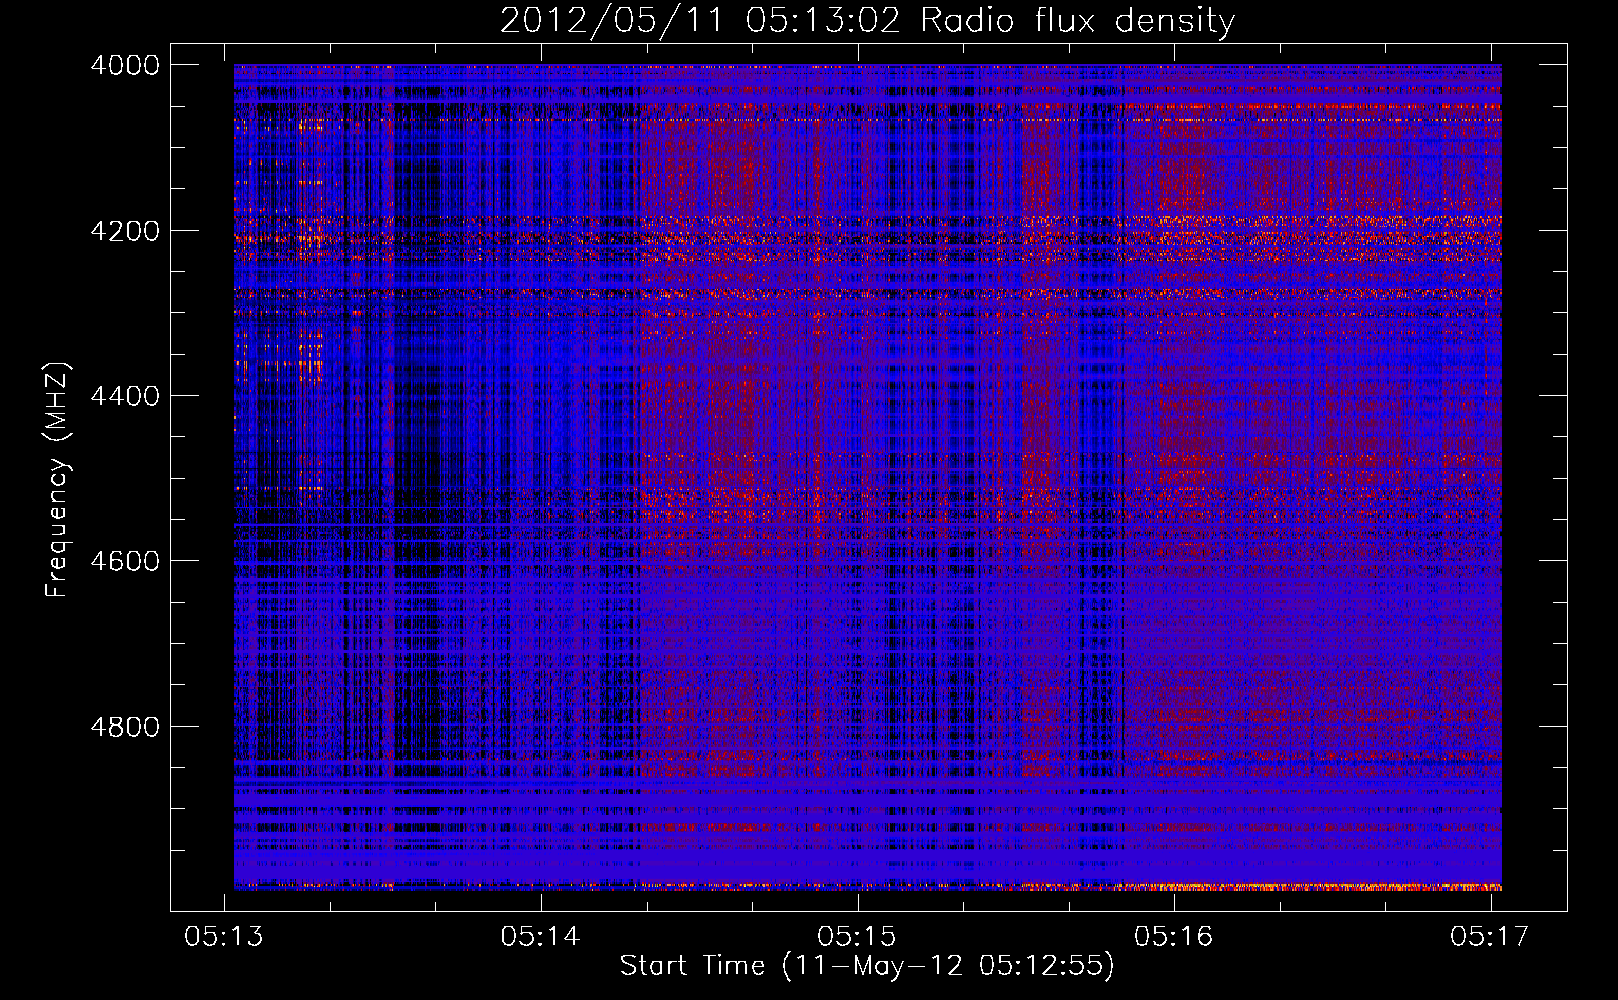Click the 05:14 time tick label
Screen dimensions: 1618x1000
tap(541, 936)
